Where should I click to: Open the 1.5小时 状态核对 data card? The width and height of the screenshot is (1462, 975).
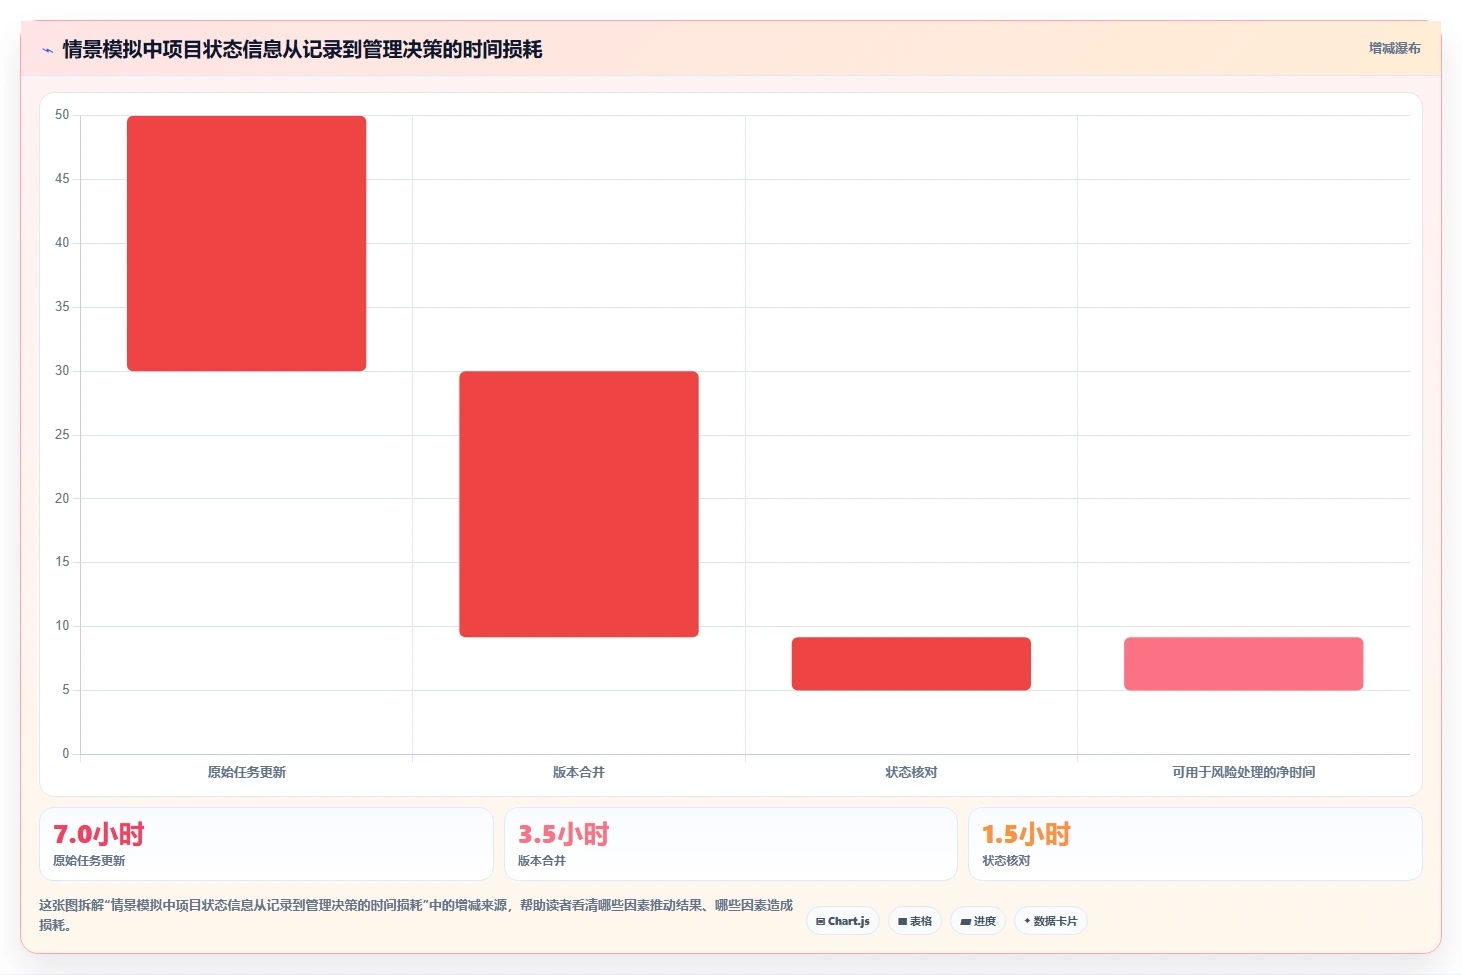click(1195, 844)
